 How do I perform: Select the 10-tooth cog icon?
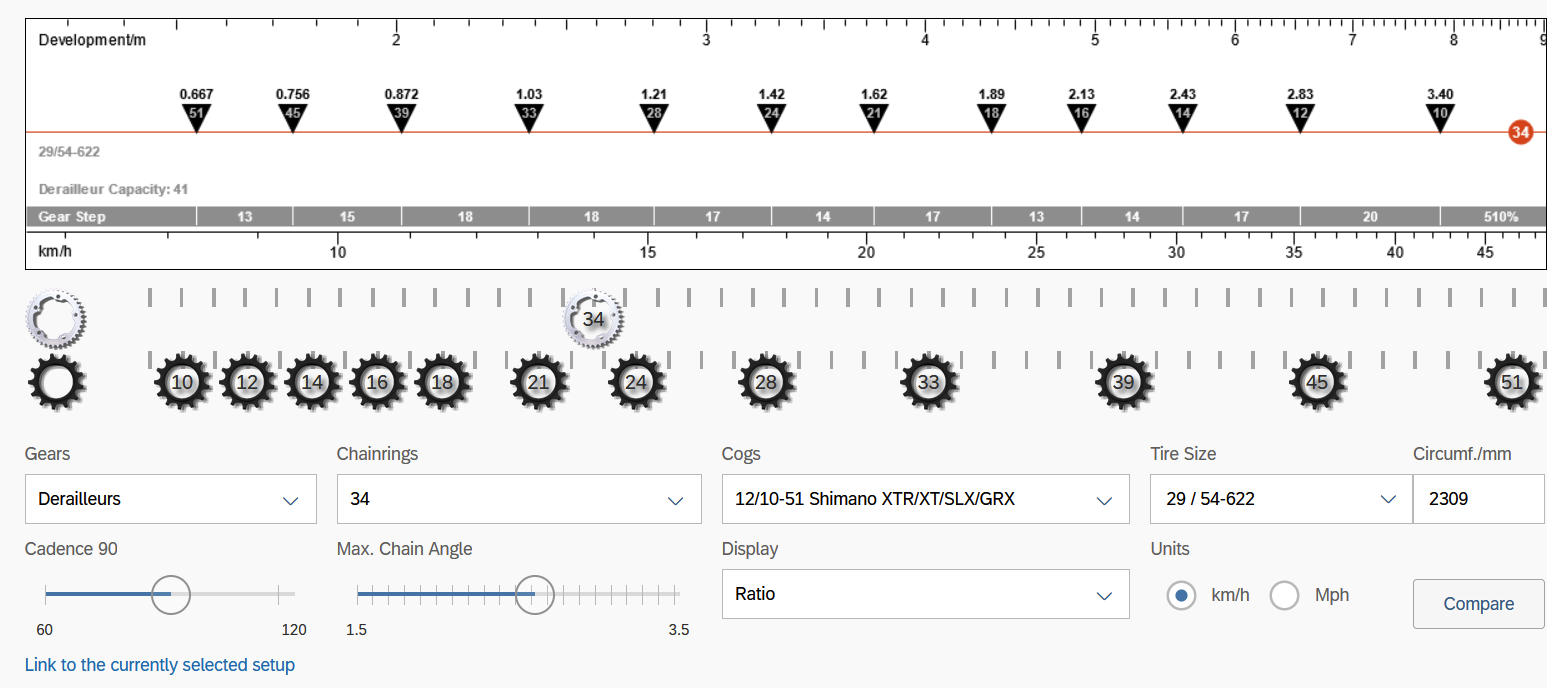(182, 382)
